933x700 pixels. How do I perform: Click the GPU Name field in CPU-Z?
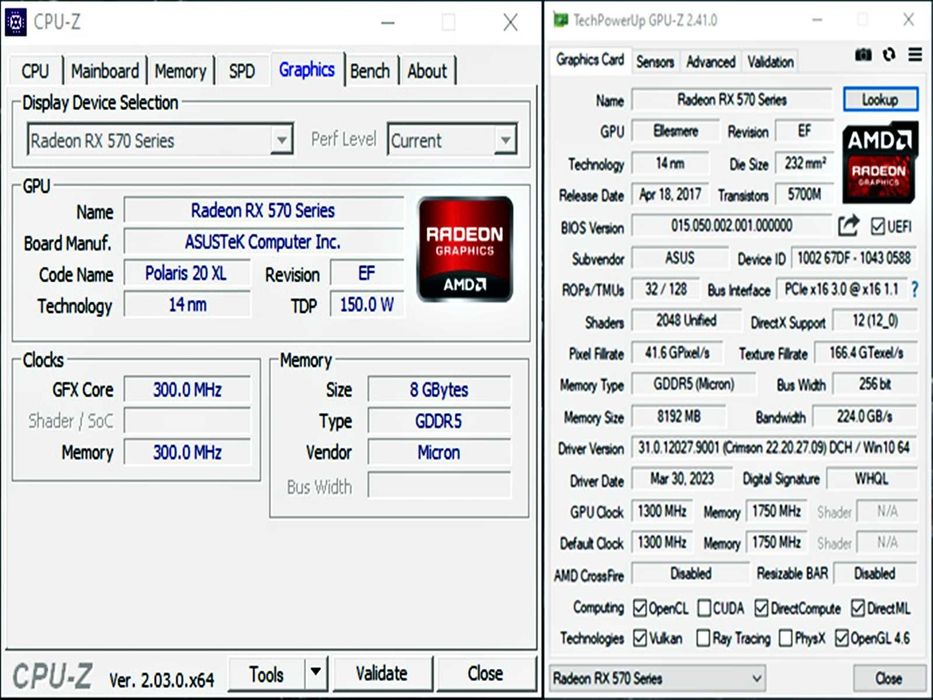click(x=264, y=210)
